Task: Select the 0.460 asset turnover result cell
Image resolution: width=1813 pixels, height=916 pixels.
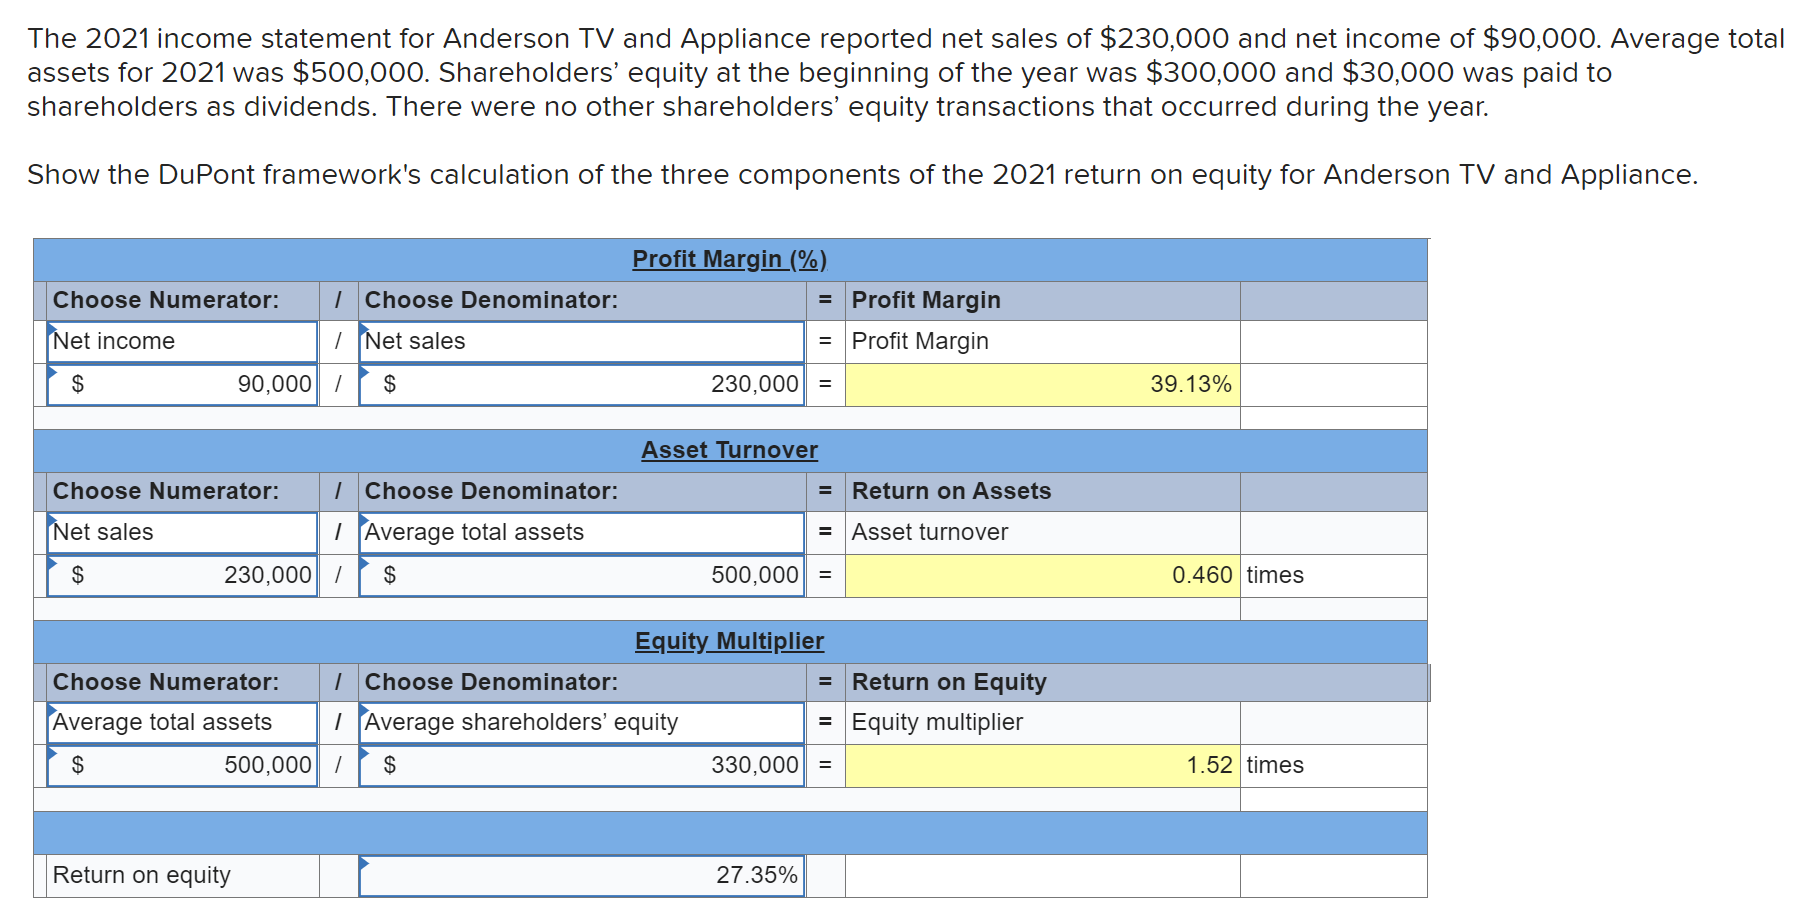Action: click(x=1042, y=575)
